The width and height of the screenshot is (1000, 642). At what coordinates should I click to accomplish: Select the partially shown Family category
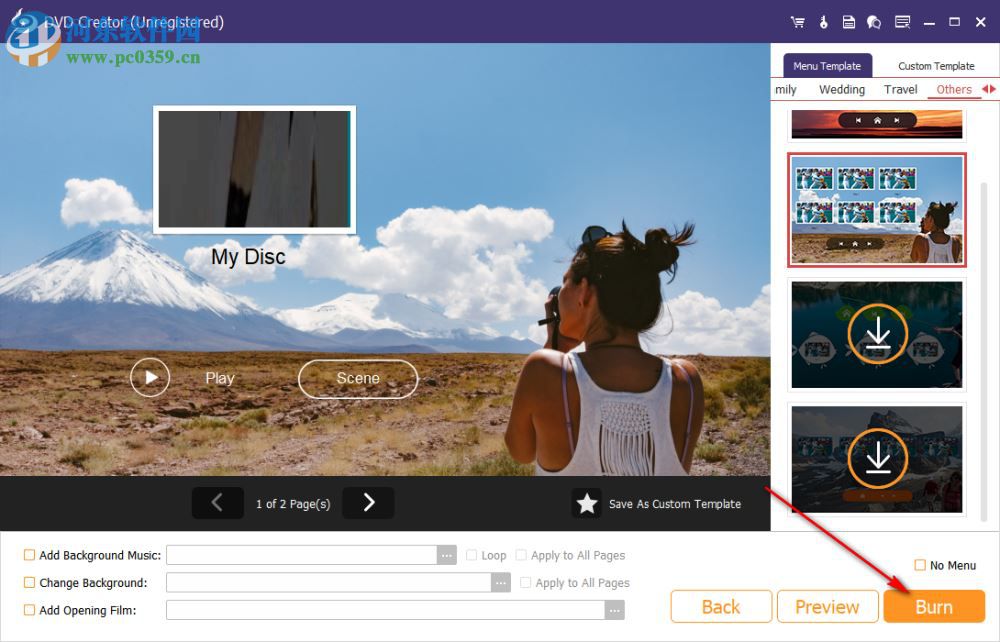pos(786,89)
